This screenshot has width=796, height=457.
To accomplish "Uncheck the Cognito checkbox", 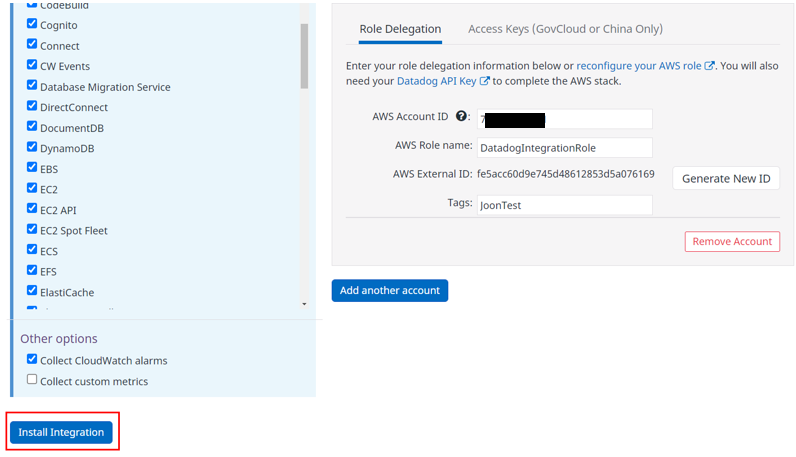I will 32,23.
